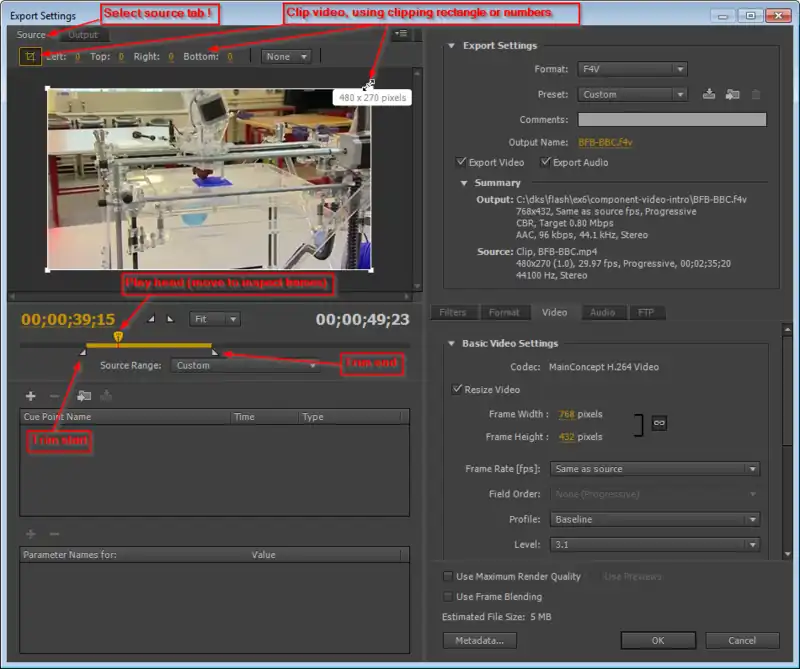Expand the Profile dropdown set to Baseline
Screen dimensions: 800x669
pos(655,520)
